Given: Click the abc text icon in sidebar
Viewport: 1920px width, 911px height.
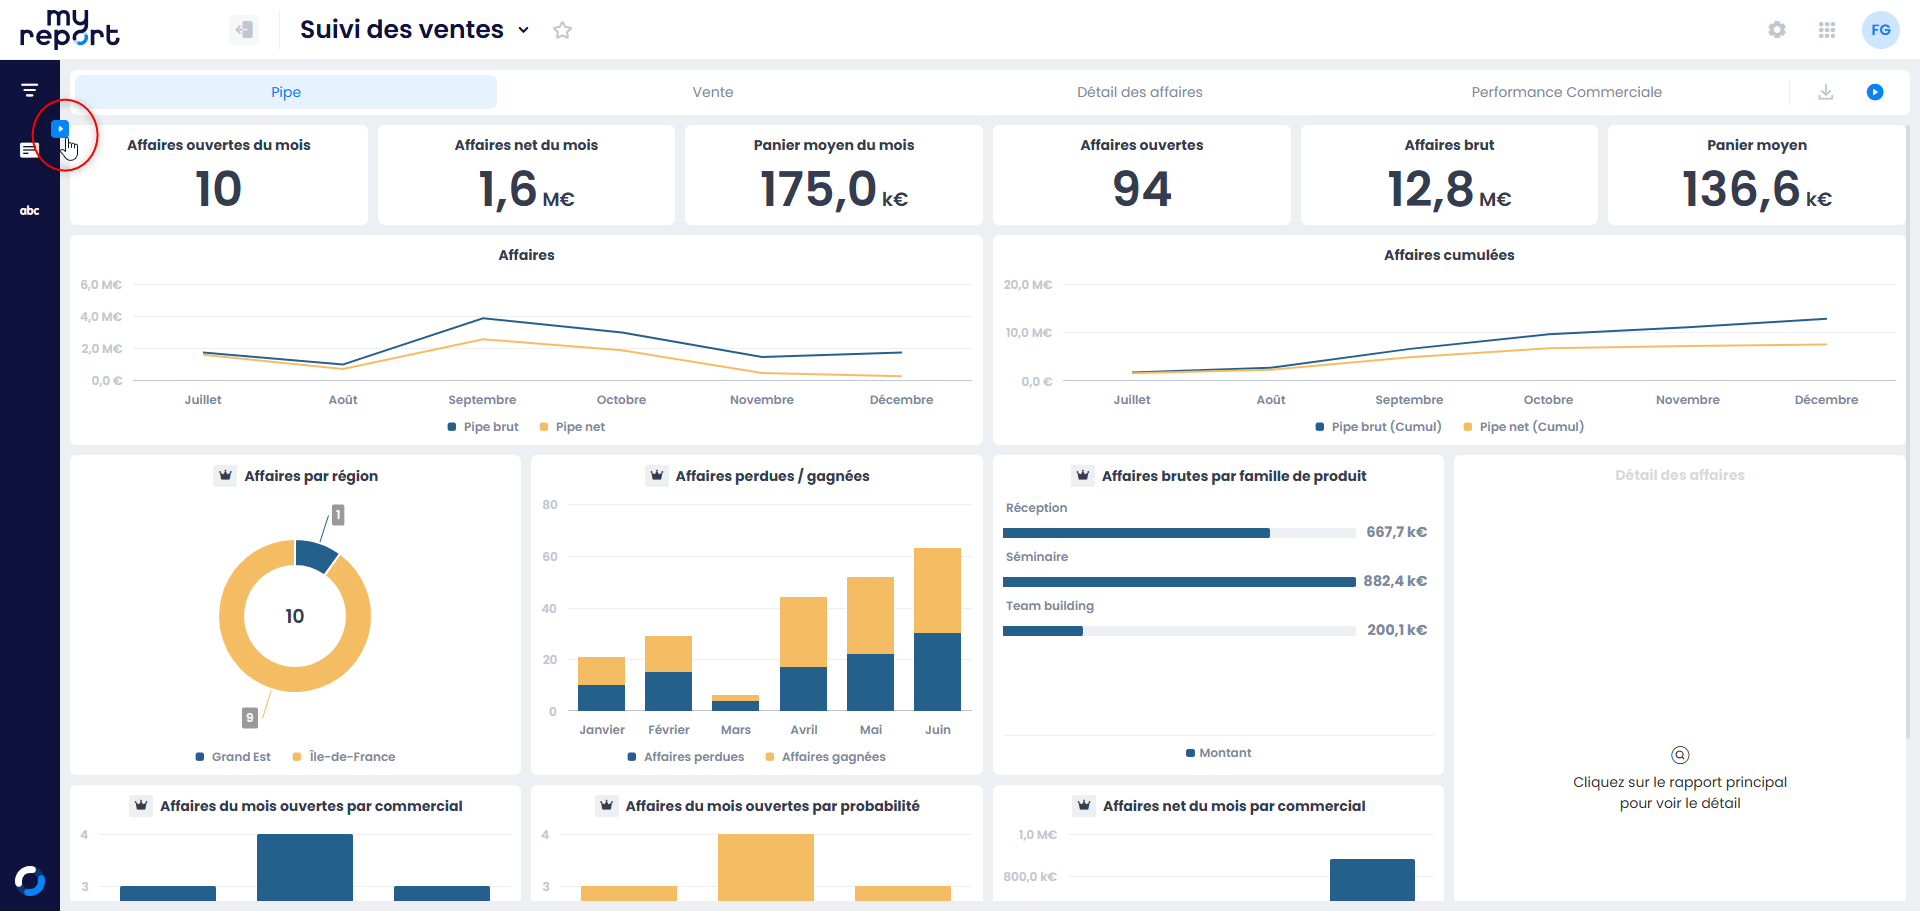Looking at the screenshot, I should coord(29,210).
